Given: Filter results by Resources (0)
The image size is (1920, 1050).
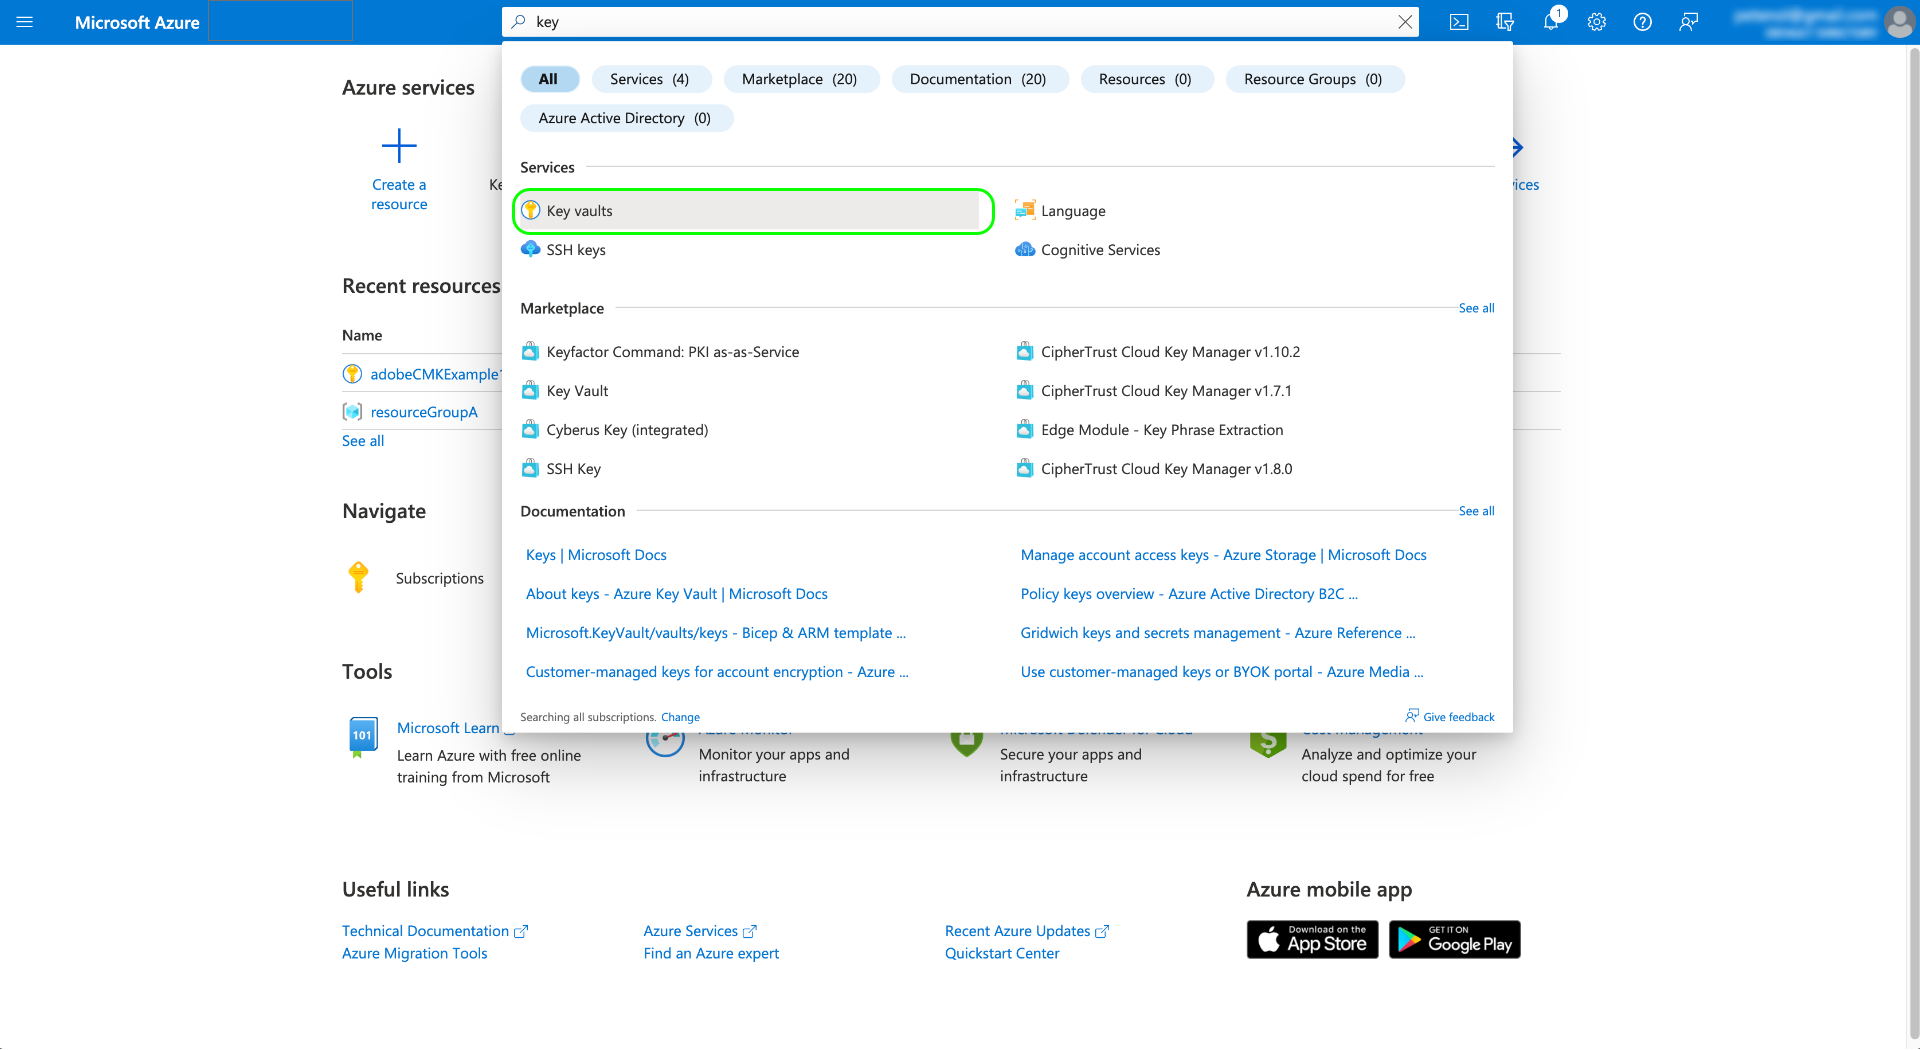Looking at the screenshot, I should click(1145, 79).
